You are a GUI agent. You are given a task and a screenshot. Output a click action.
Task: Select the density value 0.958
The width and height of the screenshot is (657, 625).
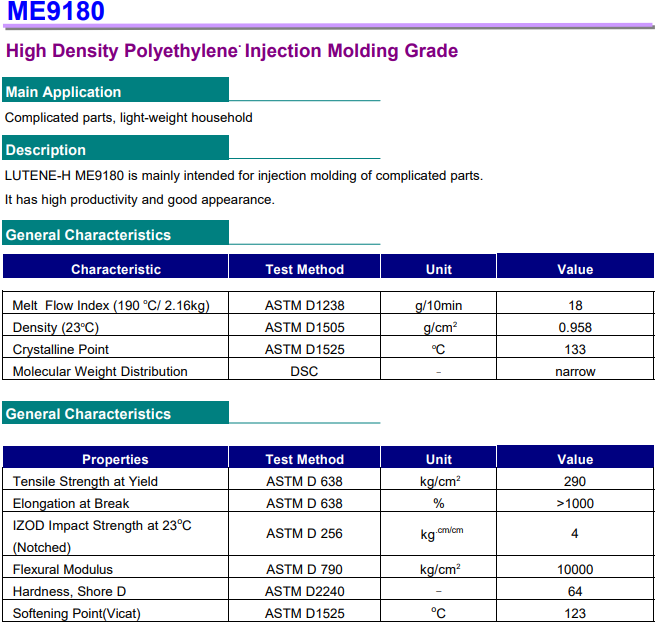click(x=575, y=328)
